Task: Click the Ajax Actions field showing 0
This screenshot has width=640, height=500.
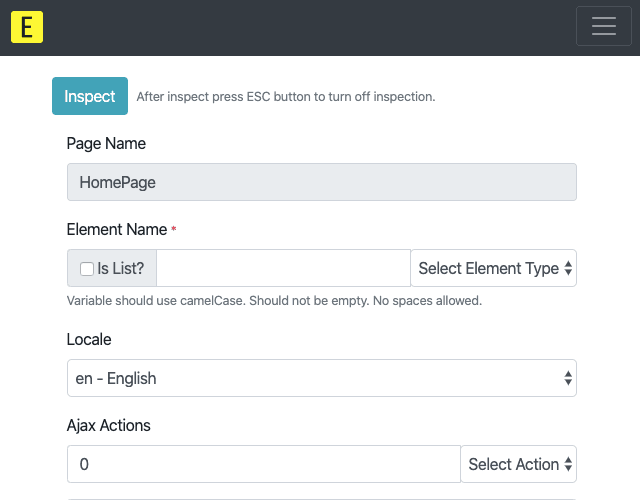Action: point(264,464)
